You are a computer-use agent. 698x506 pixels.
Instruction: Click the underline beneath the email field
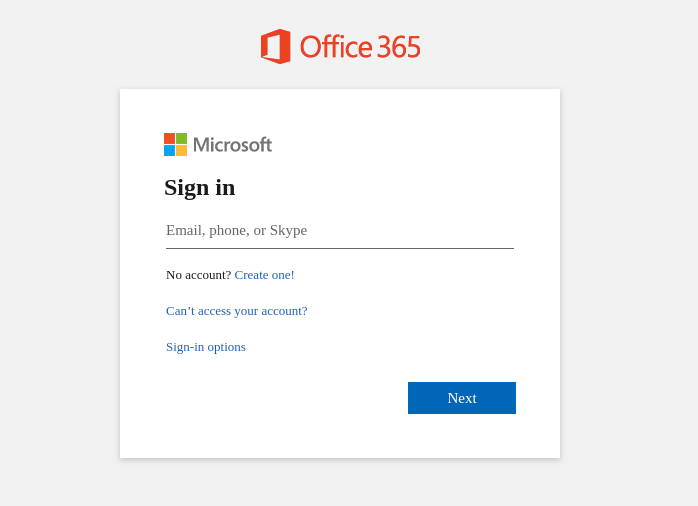[x=340, y=248]
